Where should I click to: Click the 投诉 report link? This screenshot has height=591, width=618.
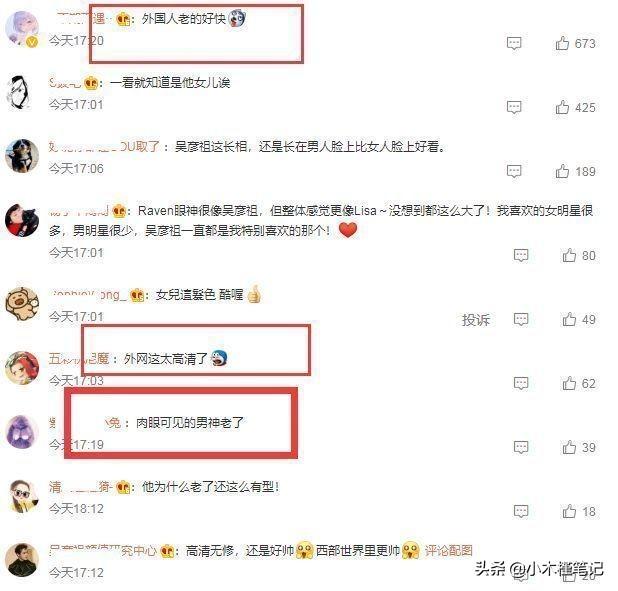pyautogui.click(x=476, y=320)
